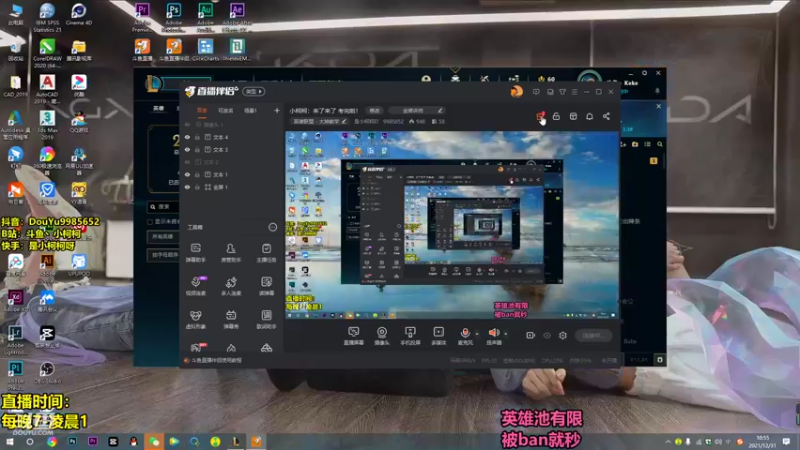Viewport: 800px width, 450px height.
Task: Select the first tab in League client
Action: 159,108
